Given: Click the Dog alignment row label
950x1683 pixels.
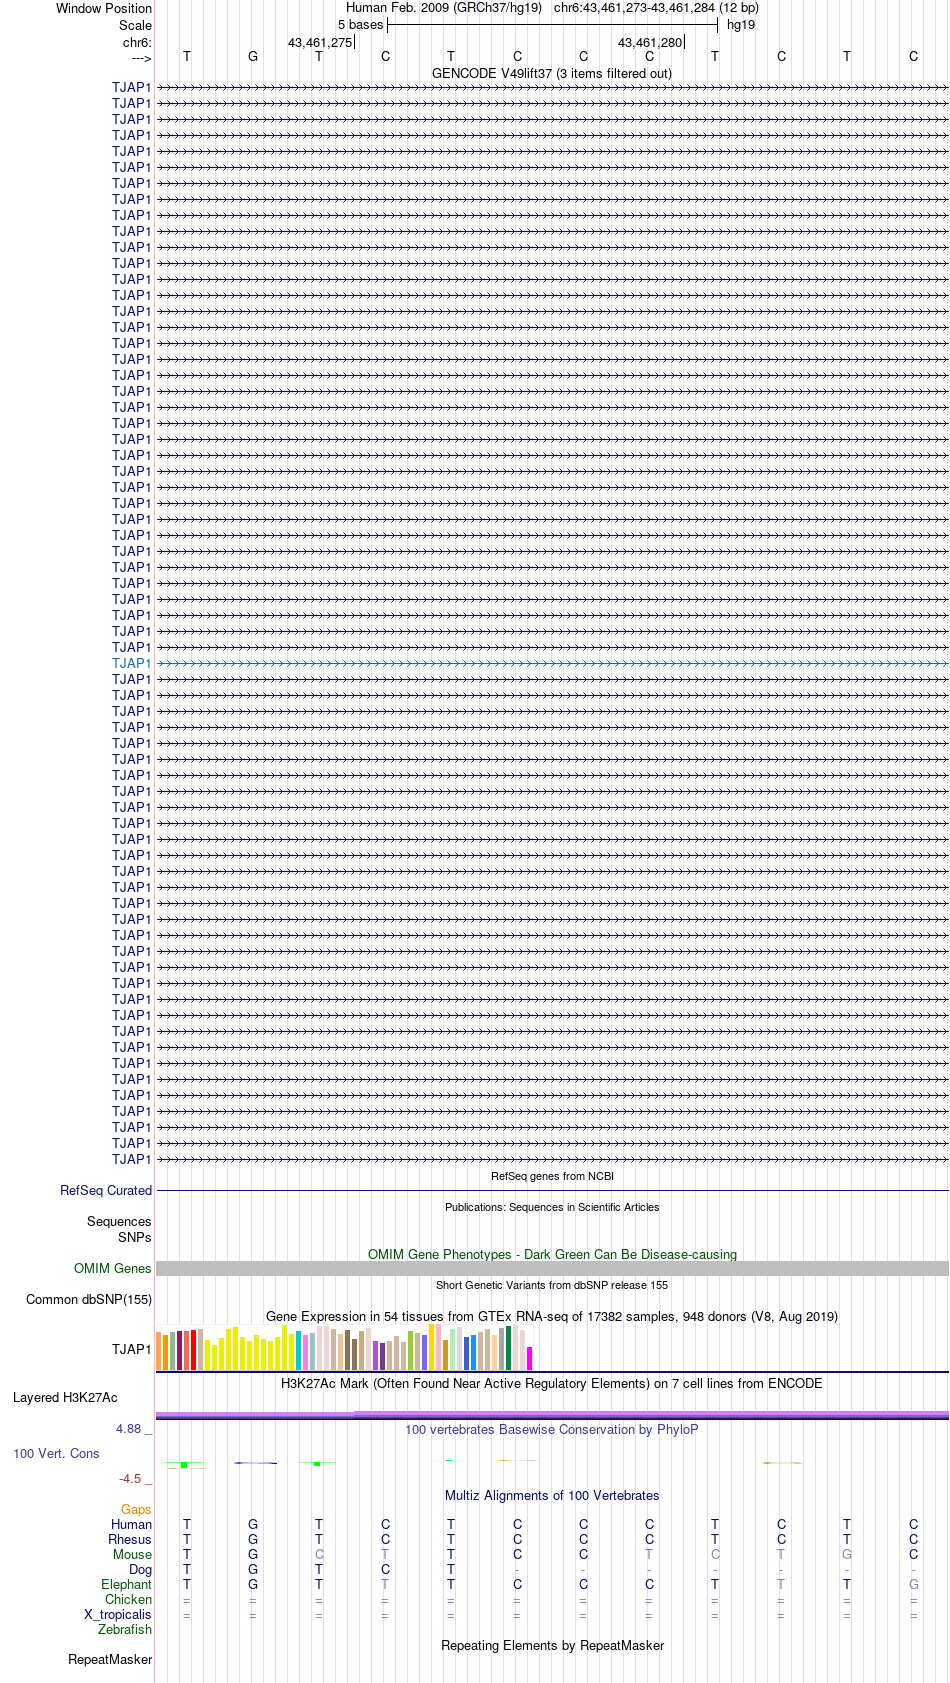Looking at the screenshot, I should click(x=140, y=1569).
